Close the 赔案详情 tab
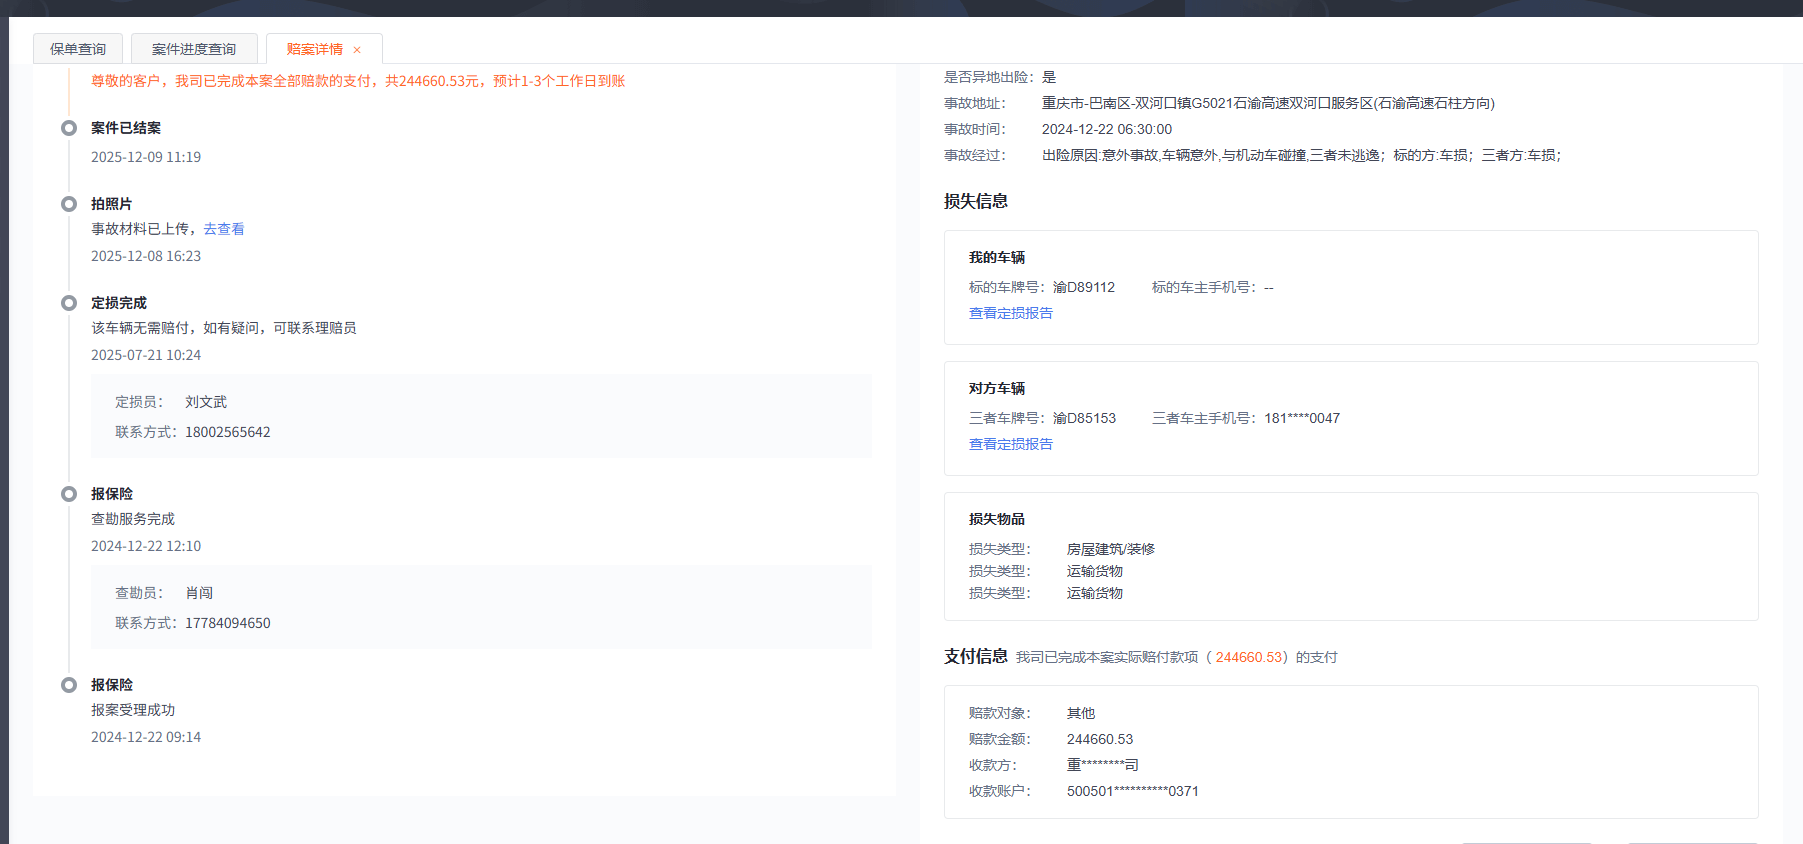Image resolution: width=1803 pixels, height=844 pixels. [357, 50]
